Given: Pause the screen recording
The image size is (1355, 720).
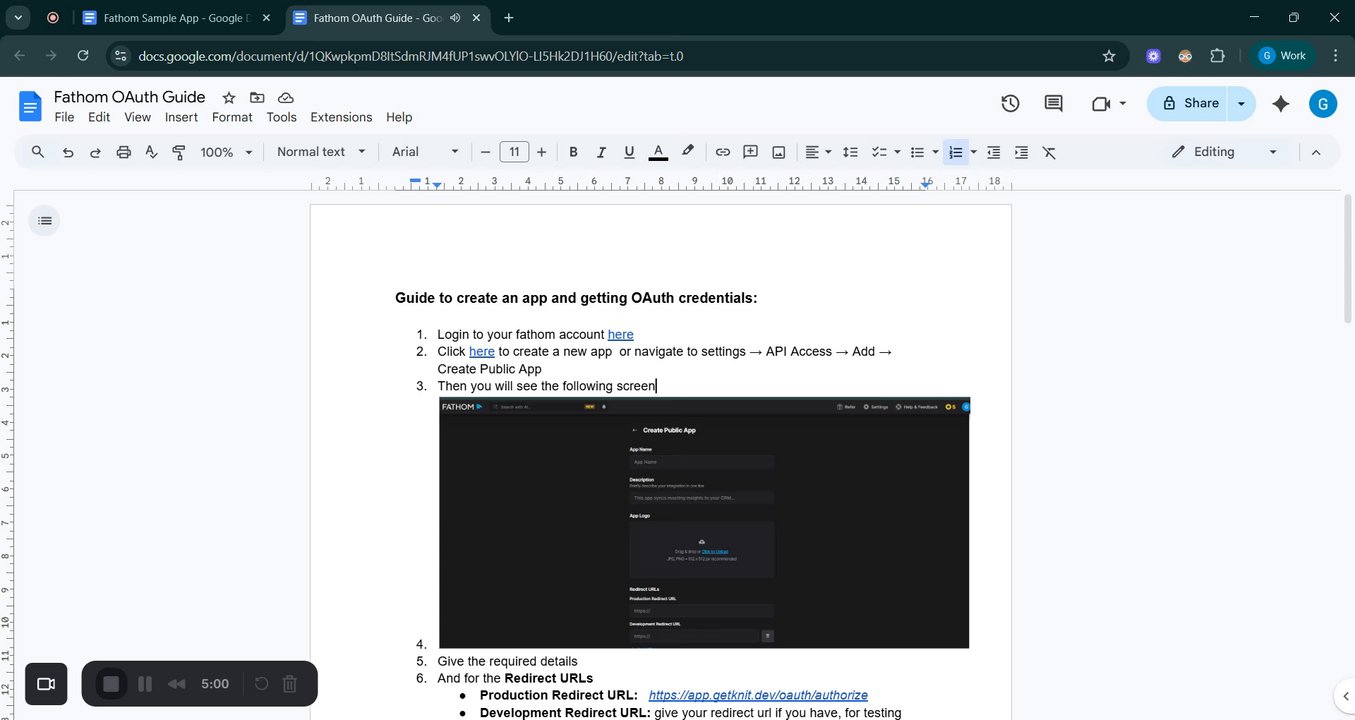Looking at the screenshot, I should tap(145, 684).
